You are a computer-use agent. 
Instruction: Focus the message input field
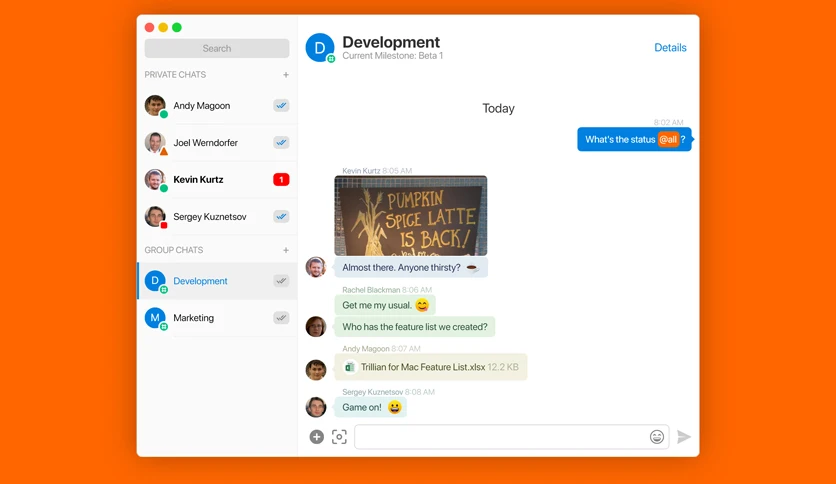tap(501, 437)
